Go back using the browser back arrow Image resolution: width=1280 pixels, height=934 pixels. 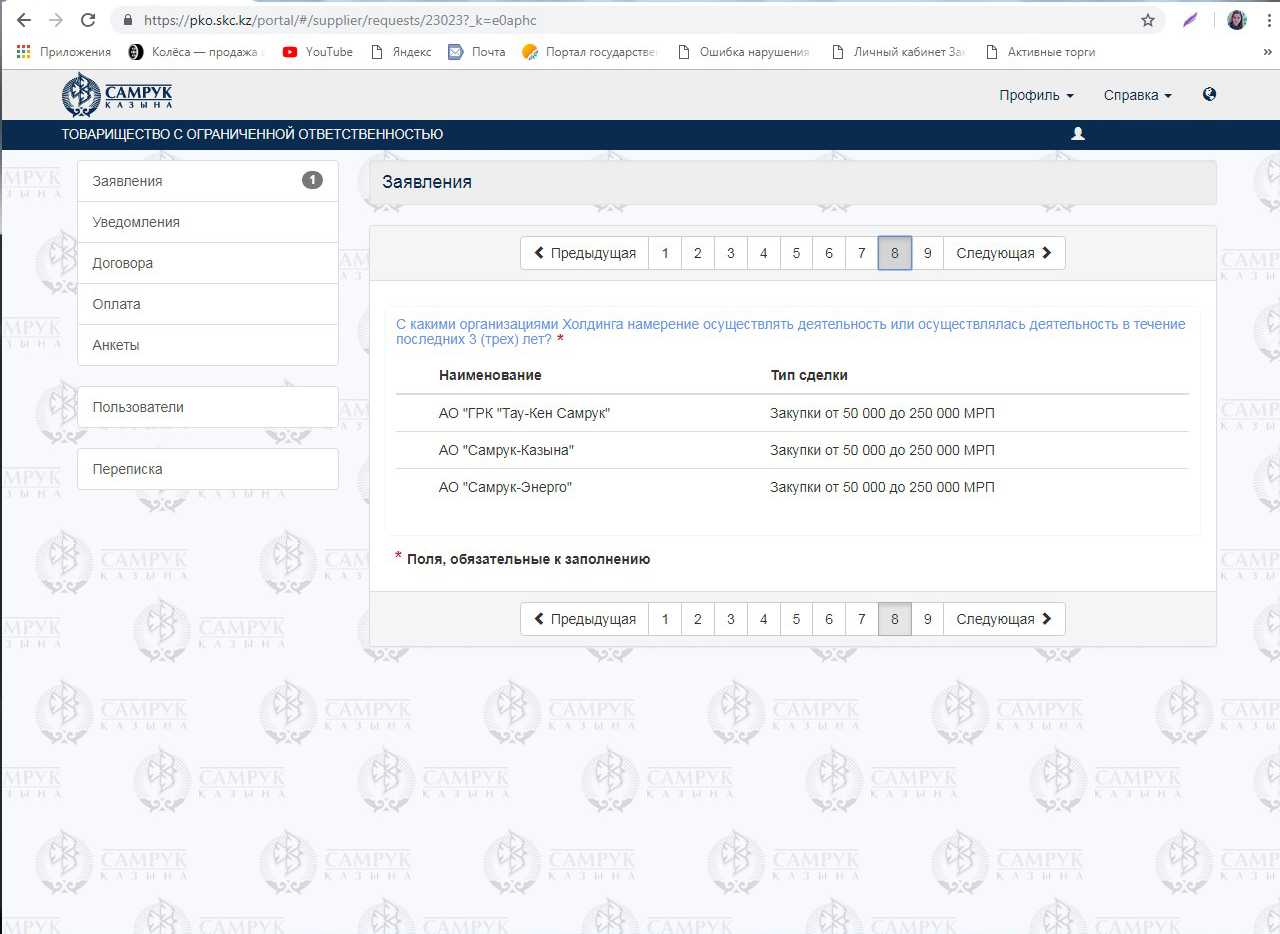click(24, 20)
